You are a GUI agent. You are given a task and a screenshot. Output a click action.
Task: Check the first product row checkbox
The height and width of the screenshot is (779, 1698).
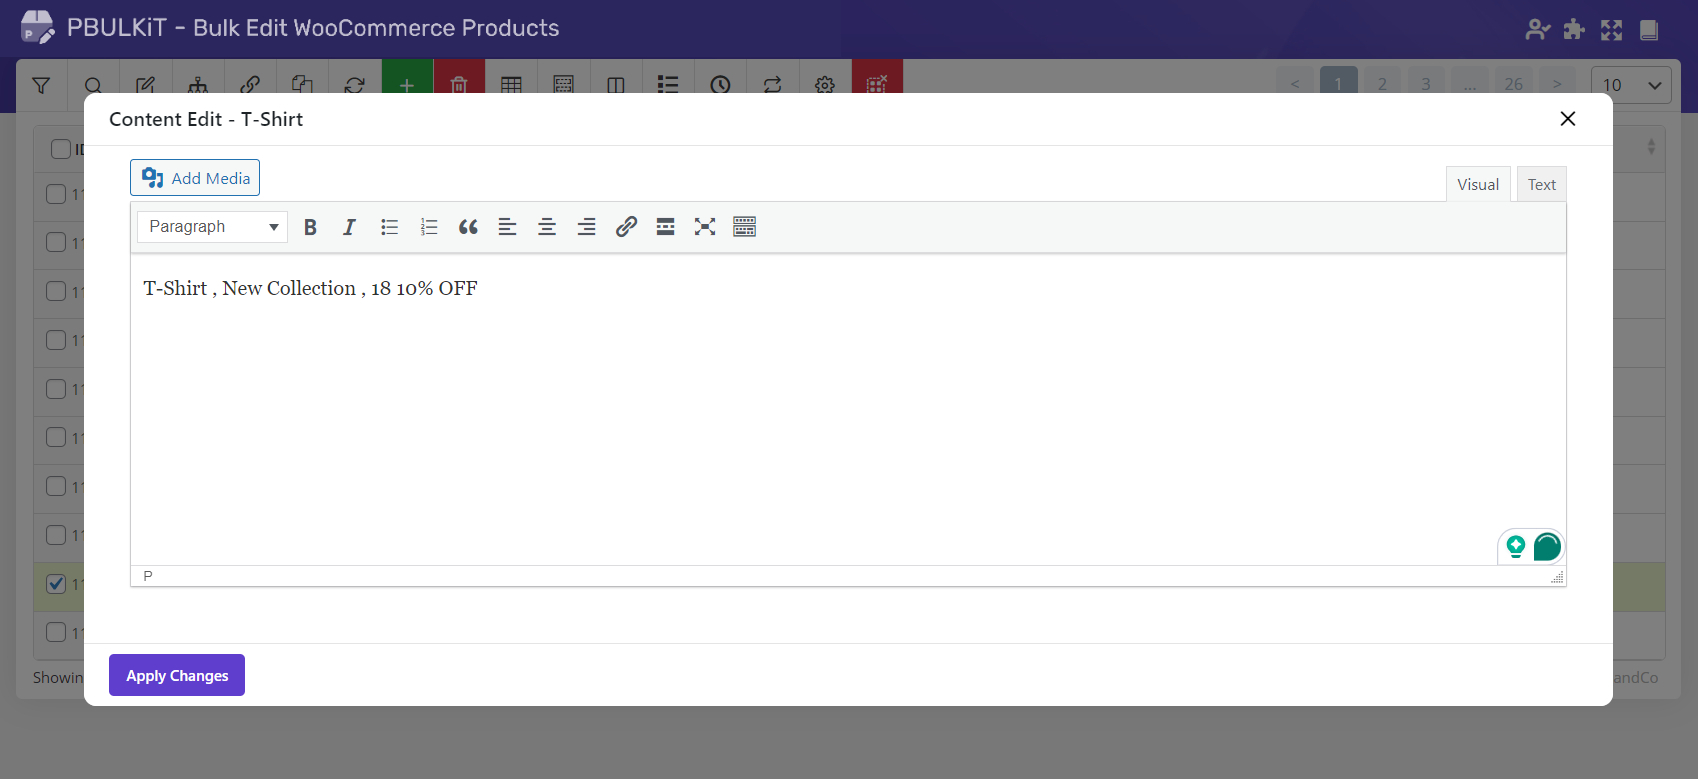coord(57,194)
